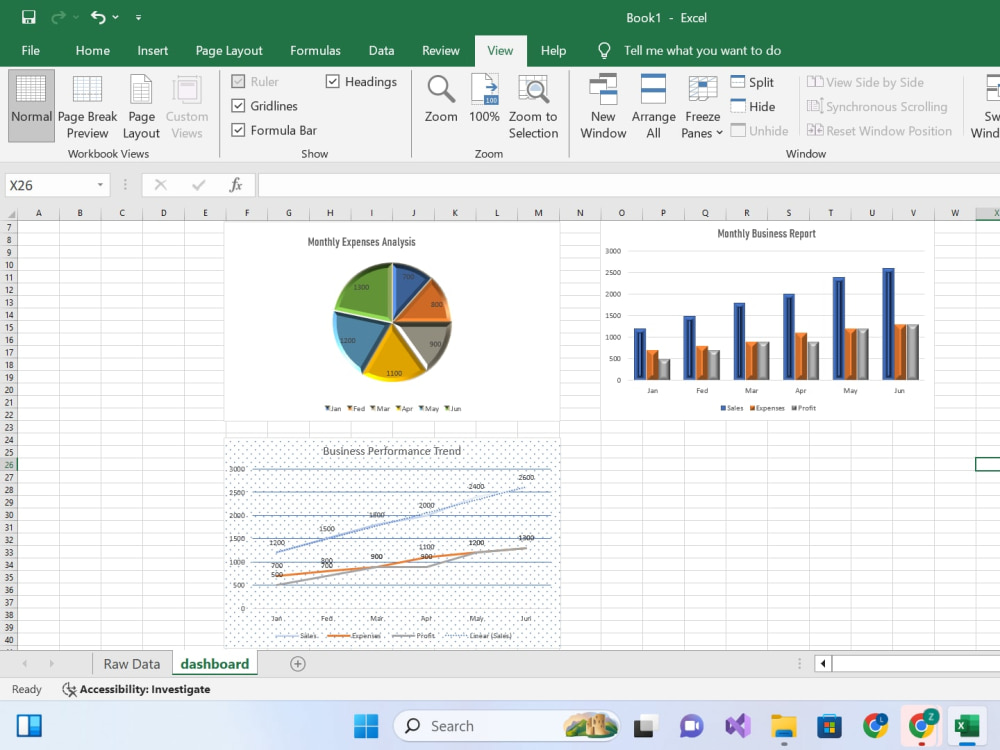Open the Raw Data sheet tab
The width and height of the screenshot is (1000, 750).
(x=131, y=664)
